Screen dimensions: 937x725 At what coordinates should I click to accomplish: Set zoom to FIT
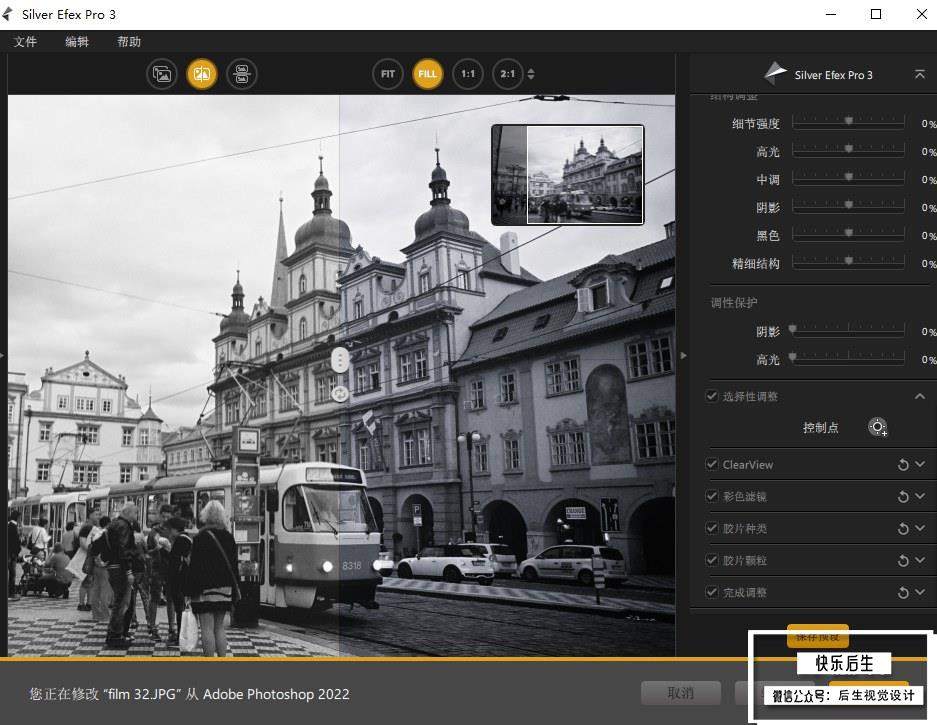pos(388,74)
